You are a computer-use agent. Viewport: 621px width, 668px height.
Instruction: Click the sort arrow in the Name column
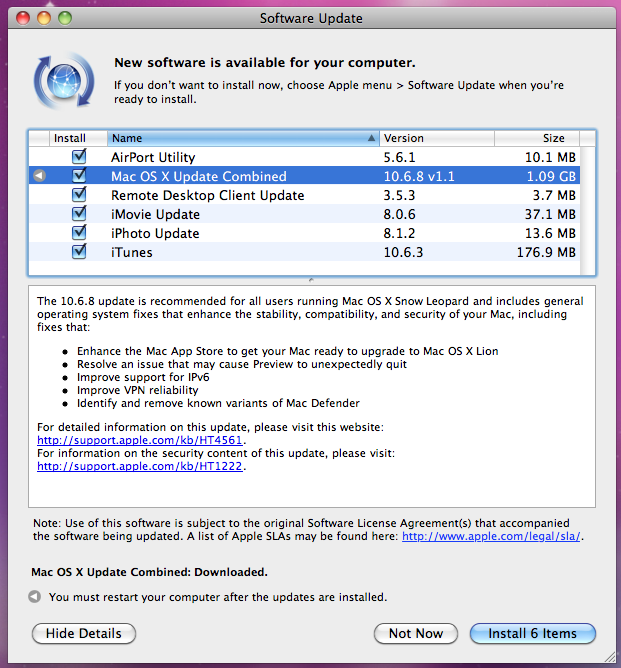371,138
